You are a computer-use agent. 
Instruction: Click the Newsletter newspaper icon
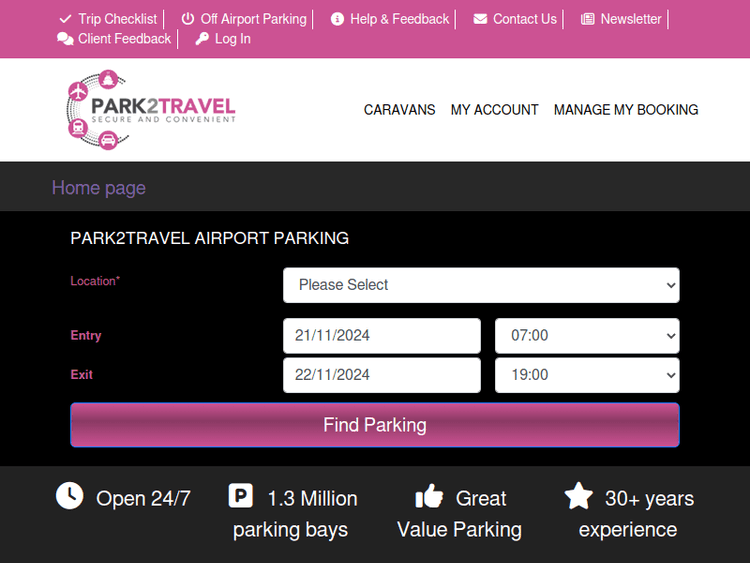tap(587, 19)
